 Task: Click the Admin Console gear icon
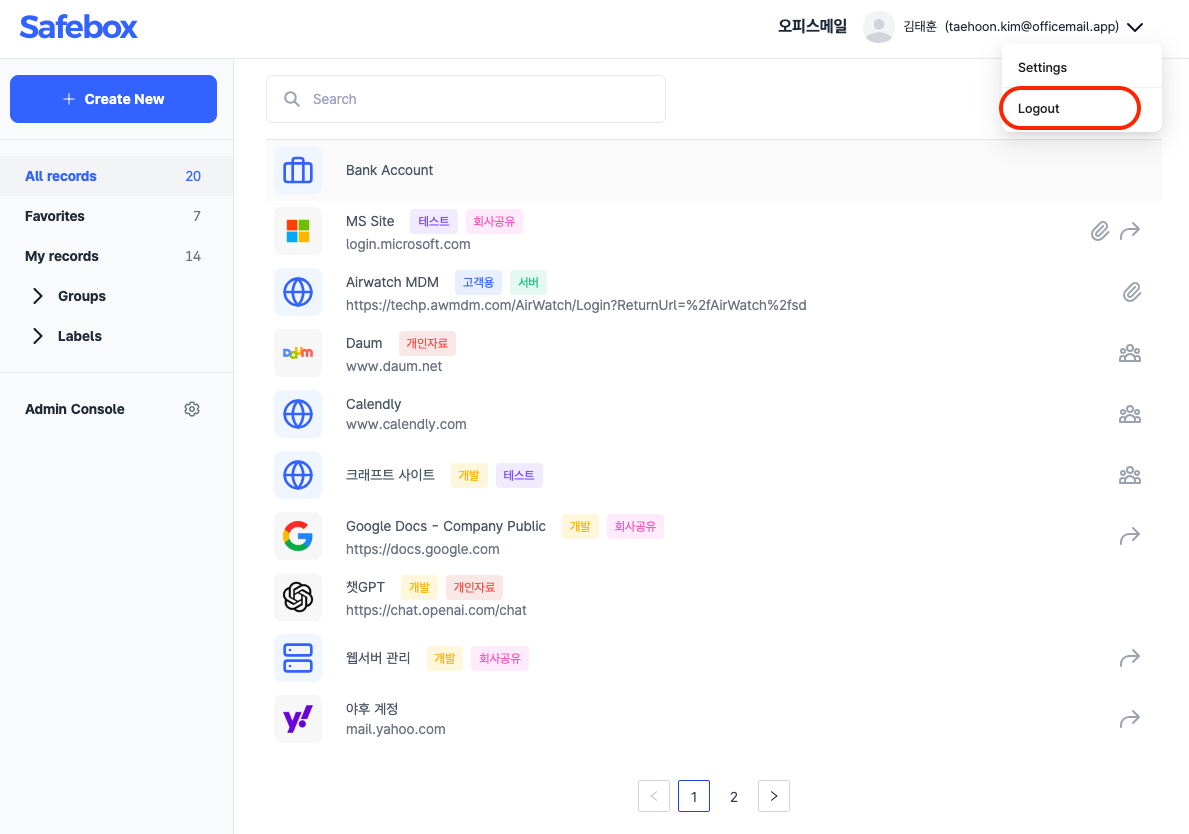[192, 409]
